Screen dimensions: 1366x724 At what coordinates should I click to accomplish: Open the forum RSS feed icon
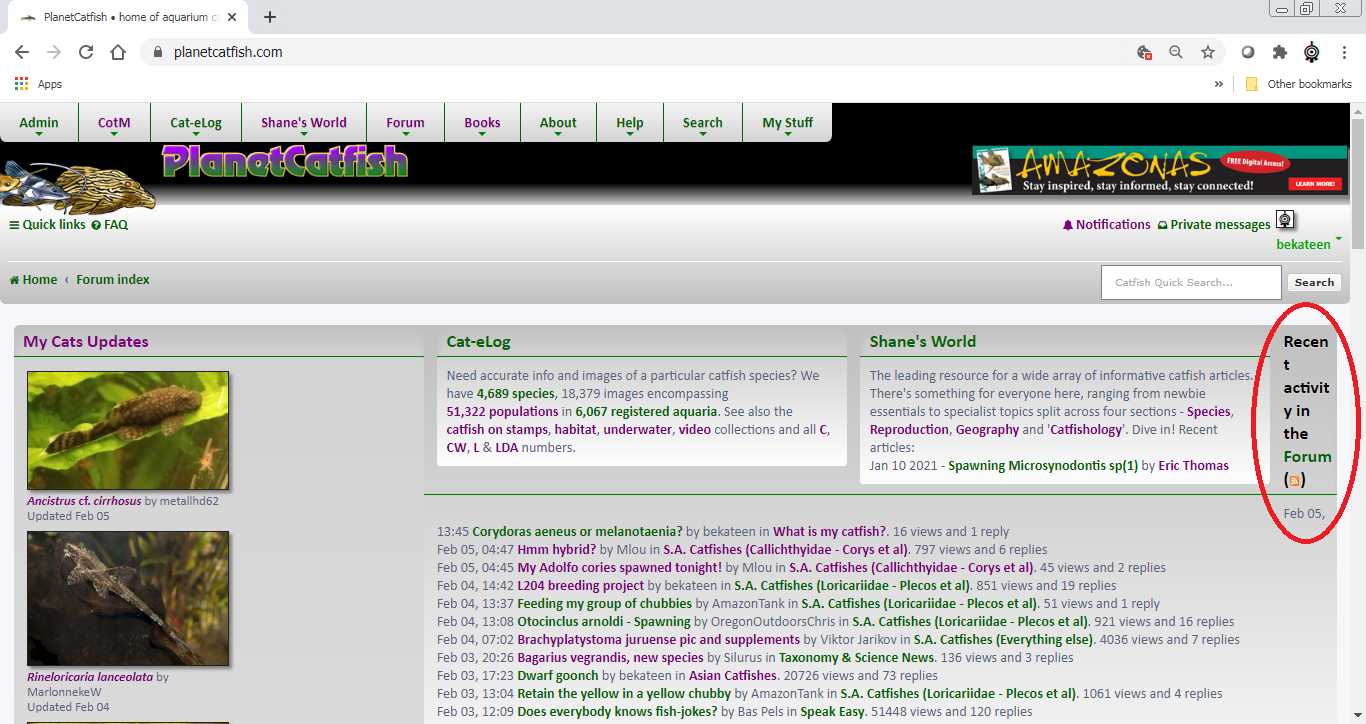(1294, 480)
